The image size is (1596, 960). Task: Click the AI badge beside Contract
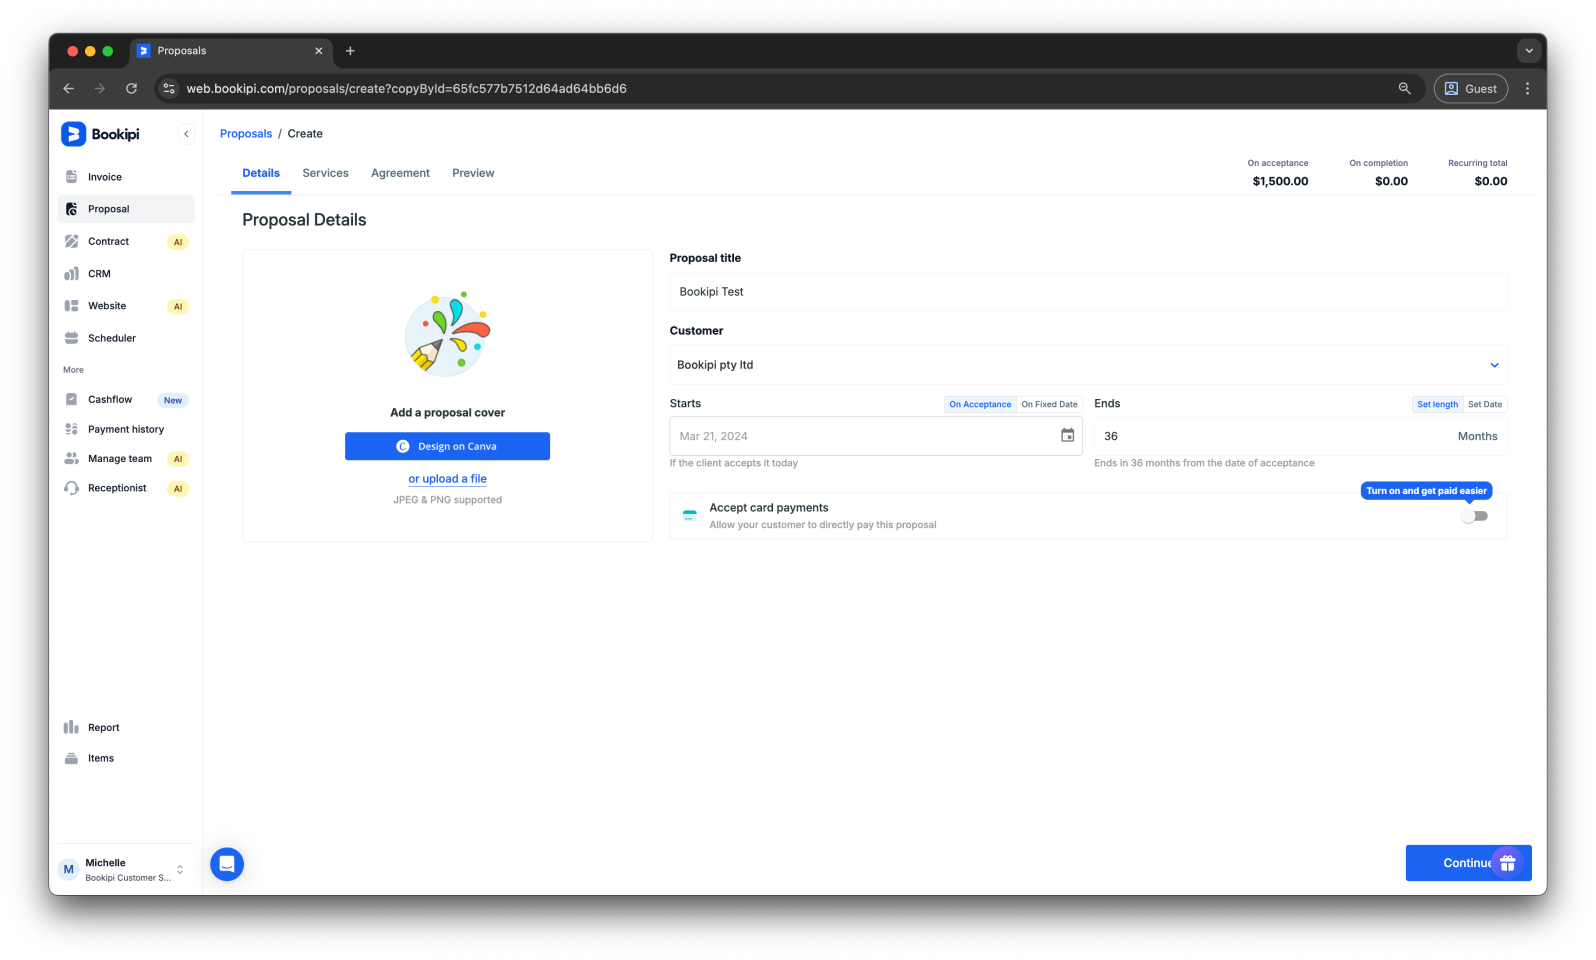pyautogui.click(x=178, y=242)
